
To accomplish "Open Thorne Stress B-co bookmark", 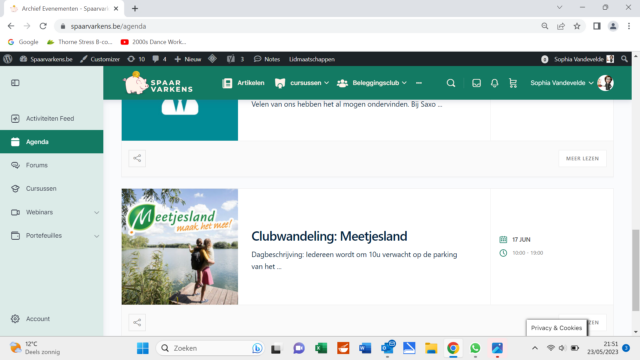I will point(80,42).
